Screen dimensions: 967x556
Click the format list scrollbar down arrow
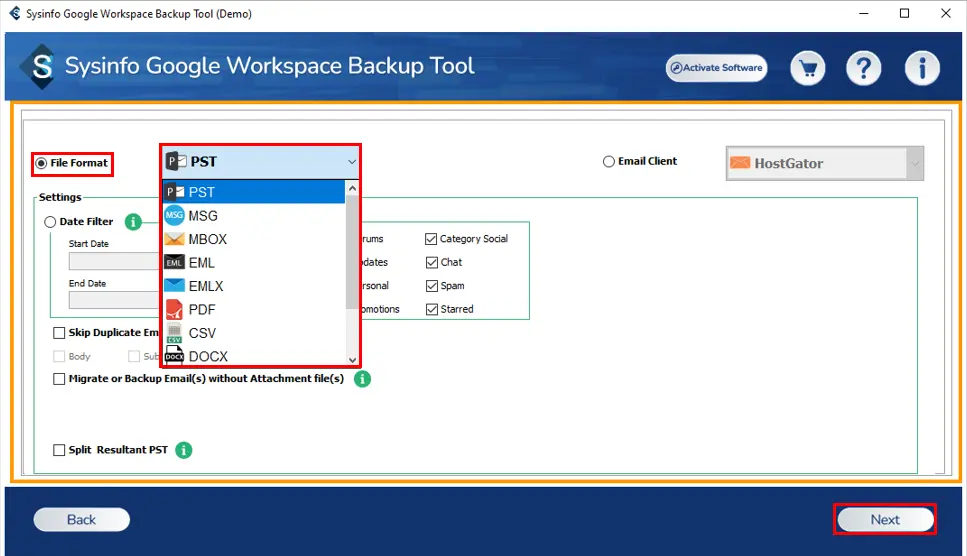[352, 360]
